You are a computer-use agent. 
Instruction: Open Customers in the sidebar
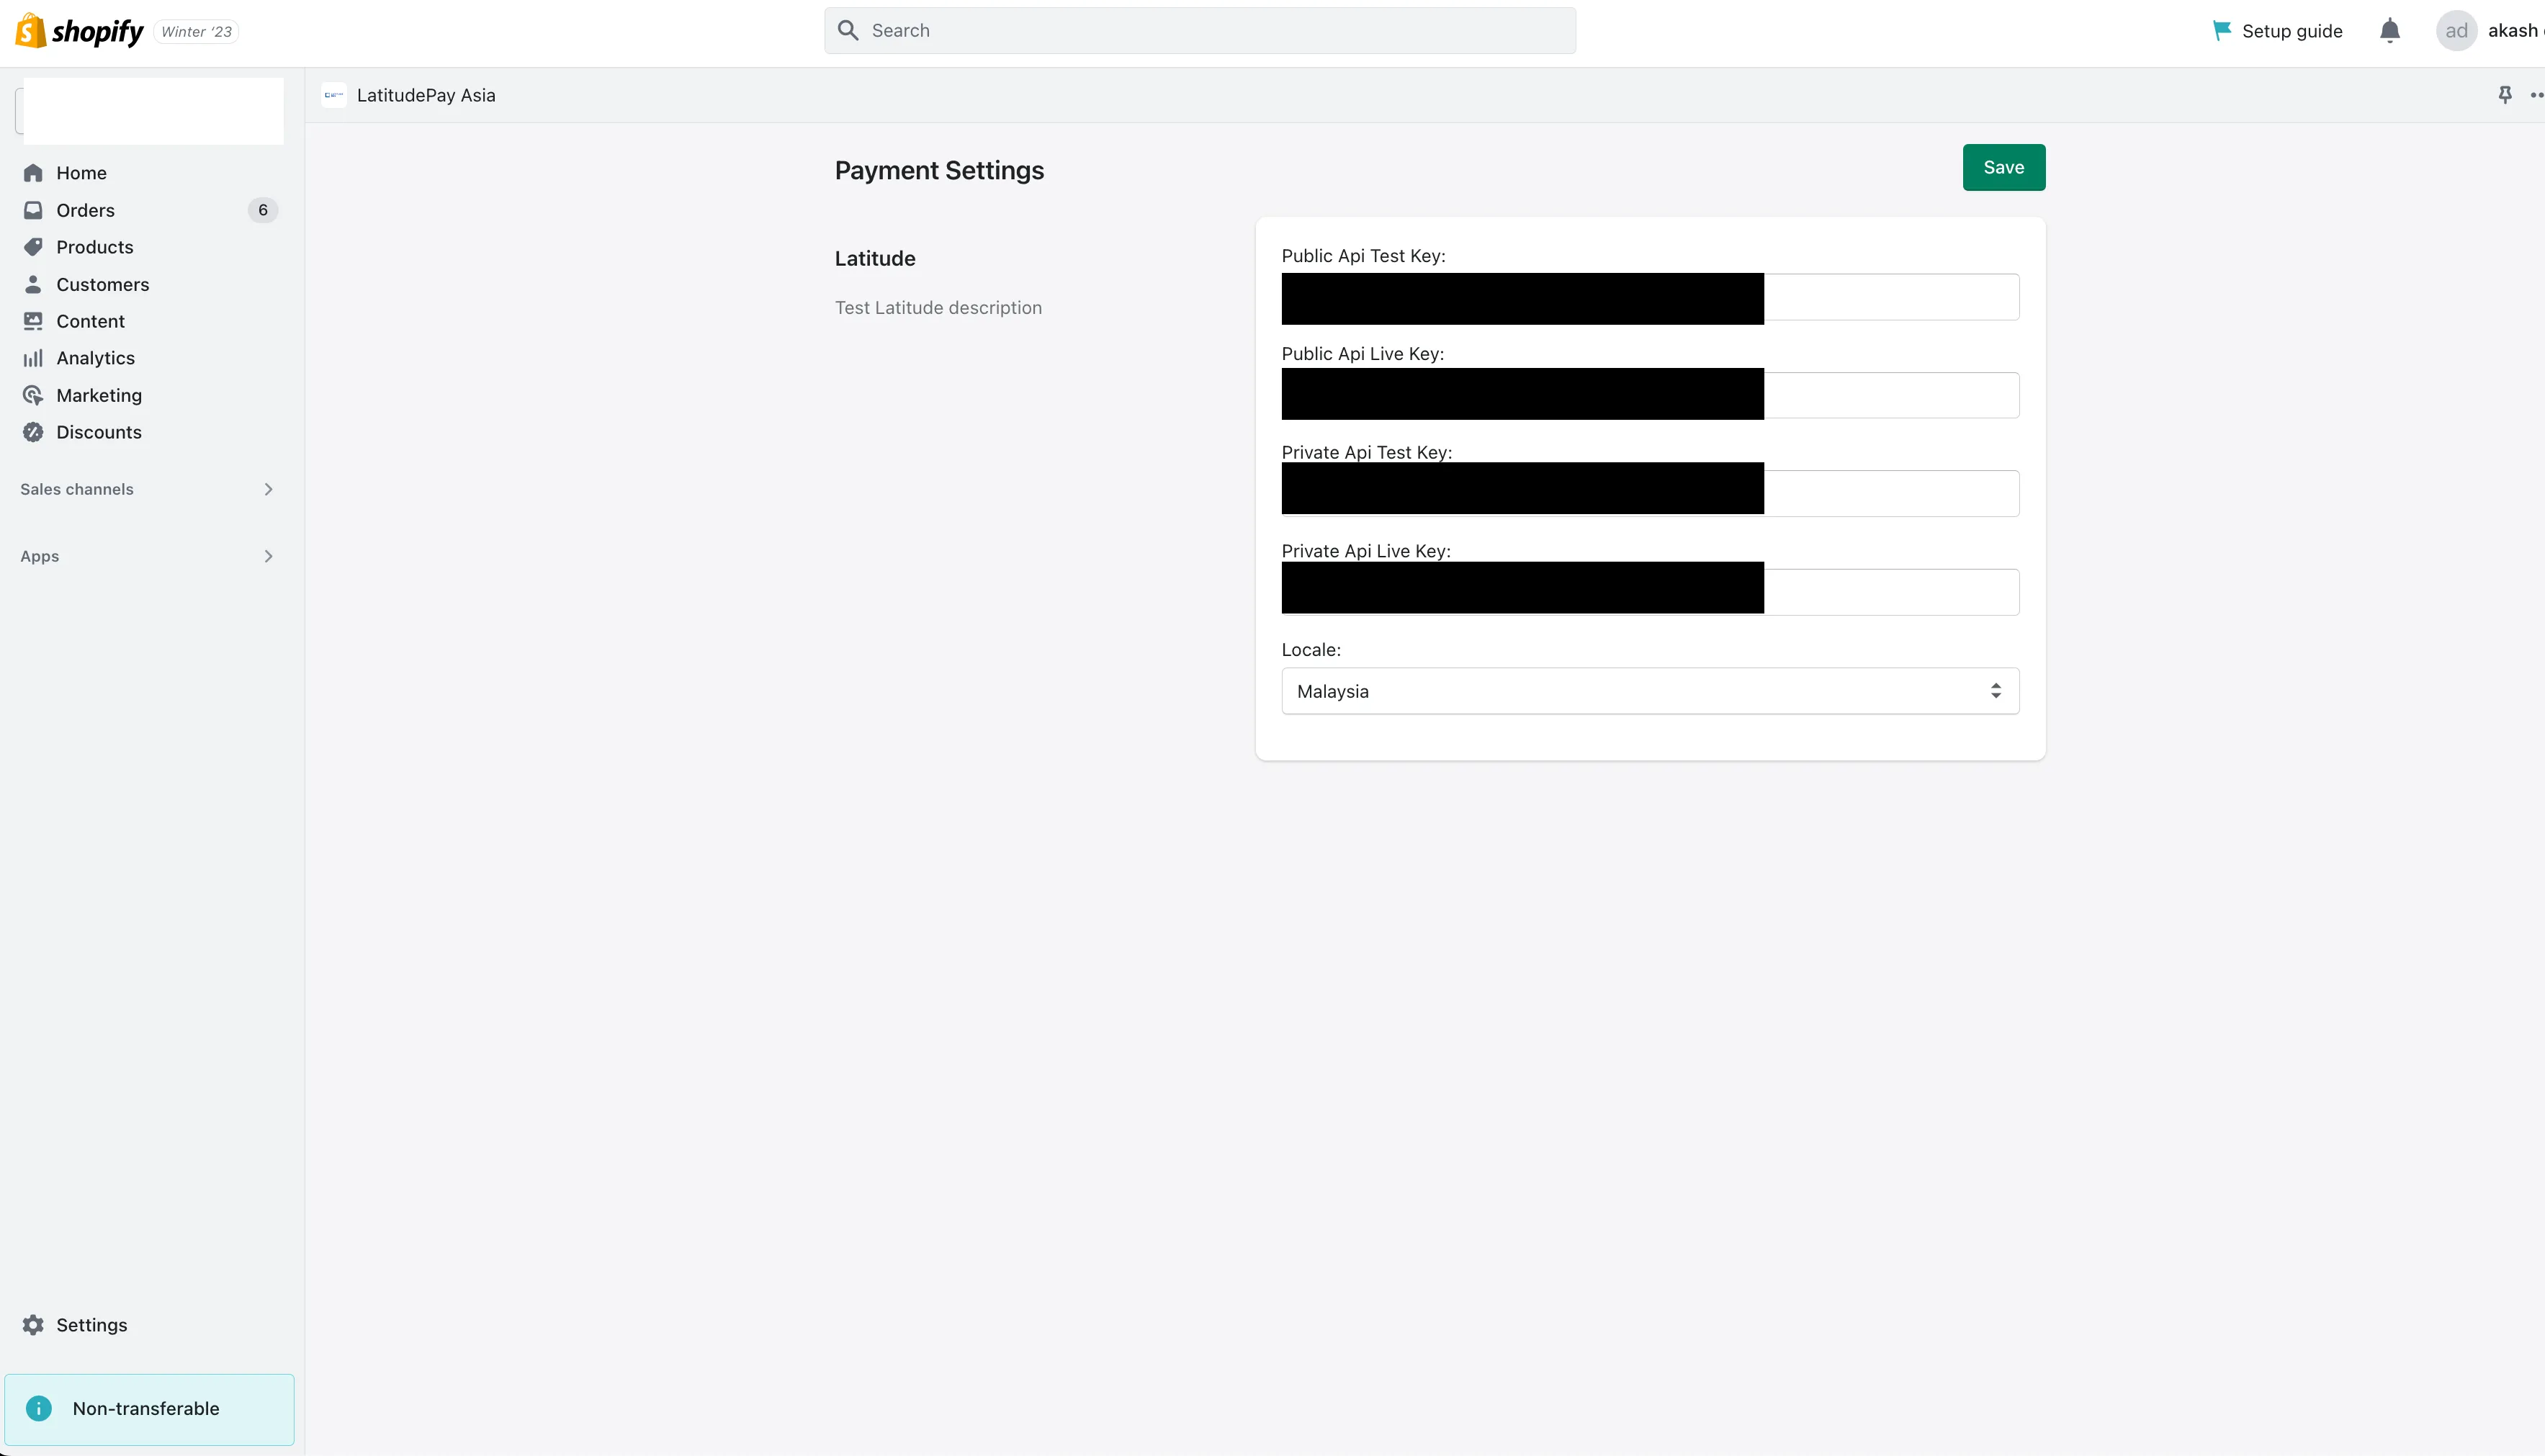[x=150, y=284]
